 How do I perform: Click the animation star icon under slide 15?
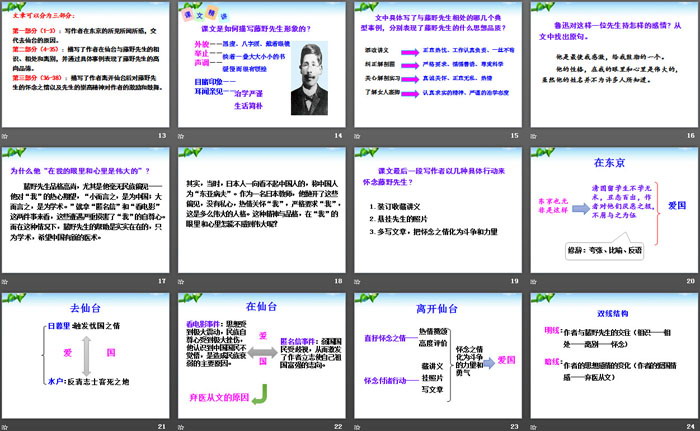pos(357,136)
